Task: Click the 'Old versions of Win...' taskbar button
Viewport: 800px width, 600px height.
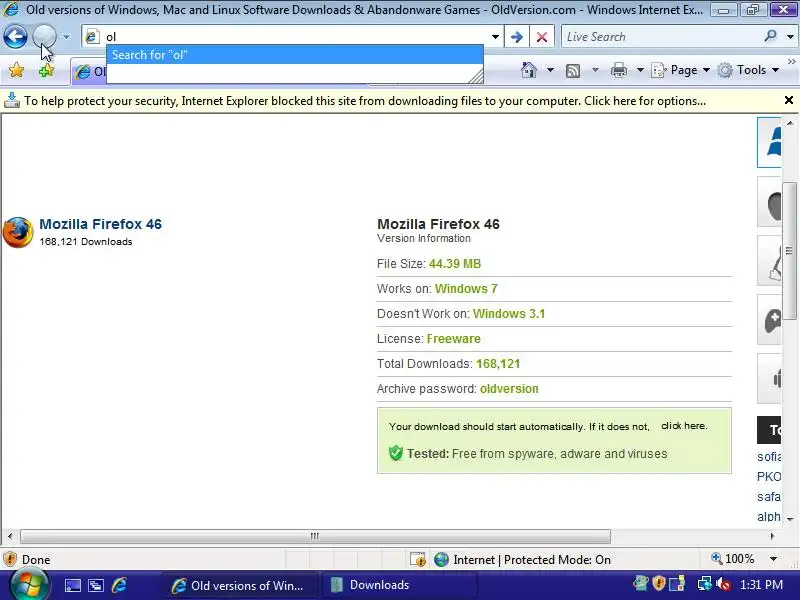Action: tap(240, 585)
